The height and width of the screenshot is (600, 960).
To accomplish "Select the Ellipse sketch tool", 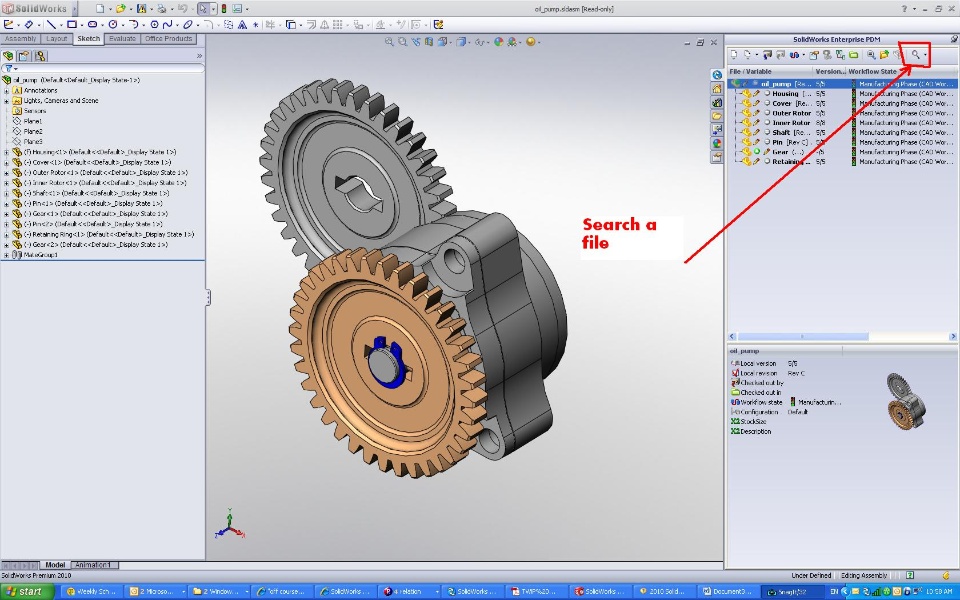I will coord(188,24).
